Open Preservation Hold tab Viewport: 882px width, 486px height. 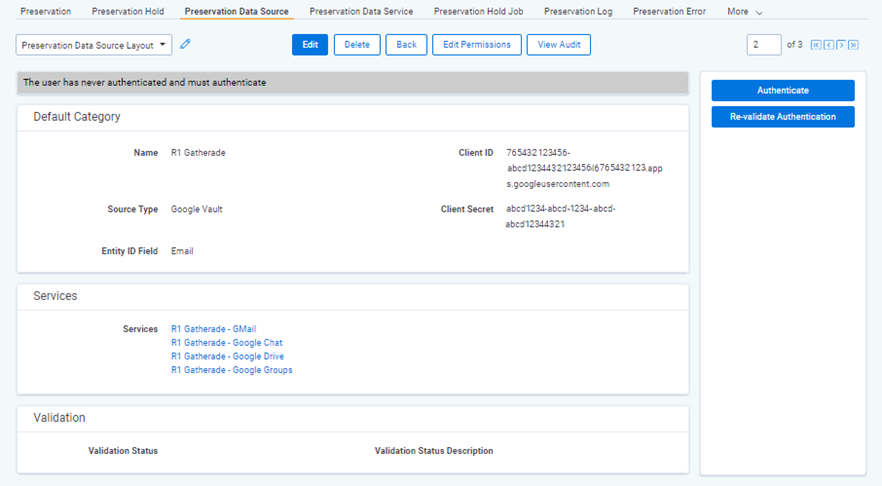pyautogui.click(x=128, y=11)
